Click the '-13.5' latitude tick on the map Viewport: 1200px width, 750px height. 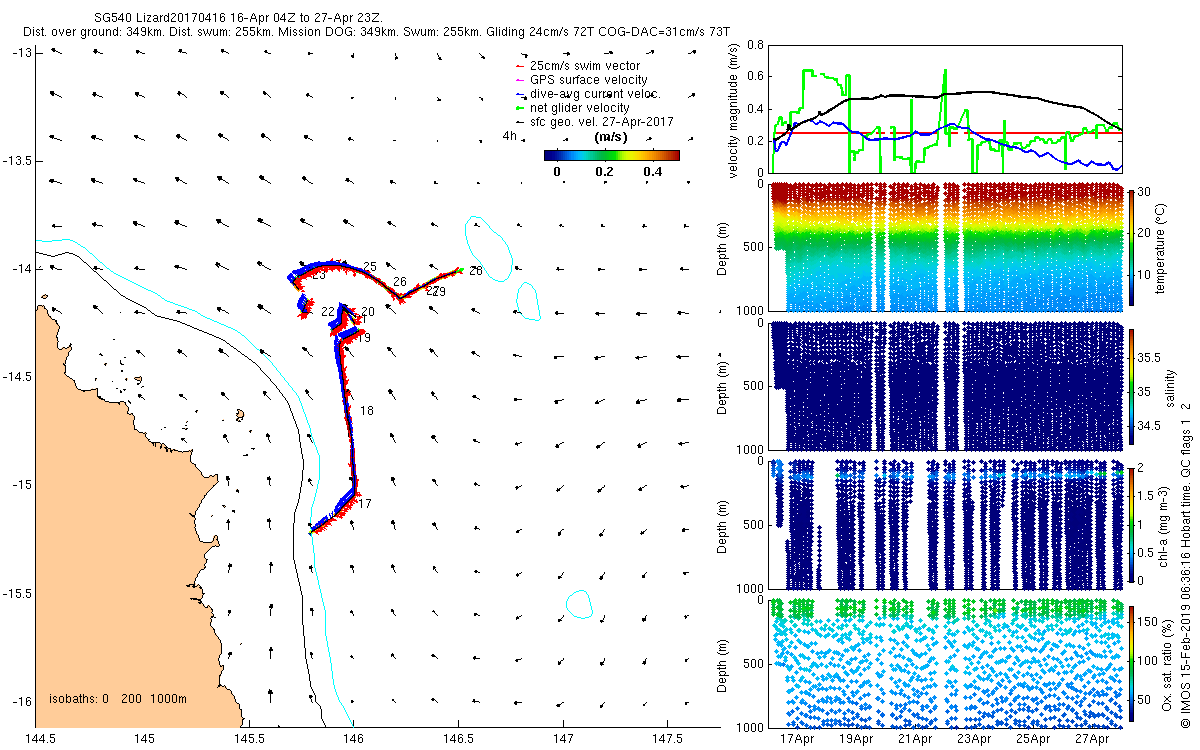point(17,161)
